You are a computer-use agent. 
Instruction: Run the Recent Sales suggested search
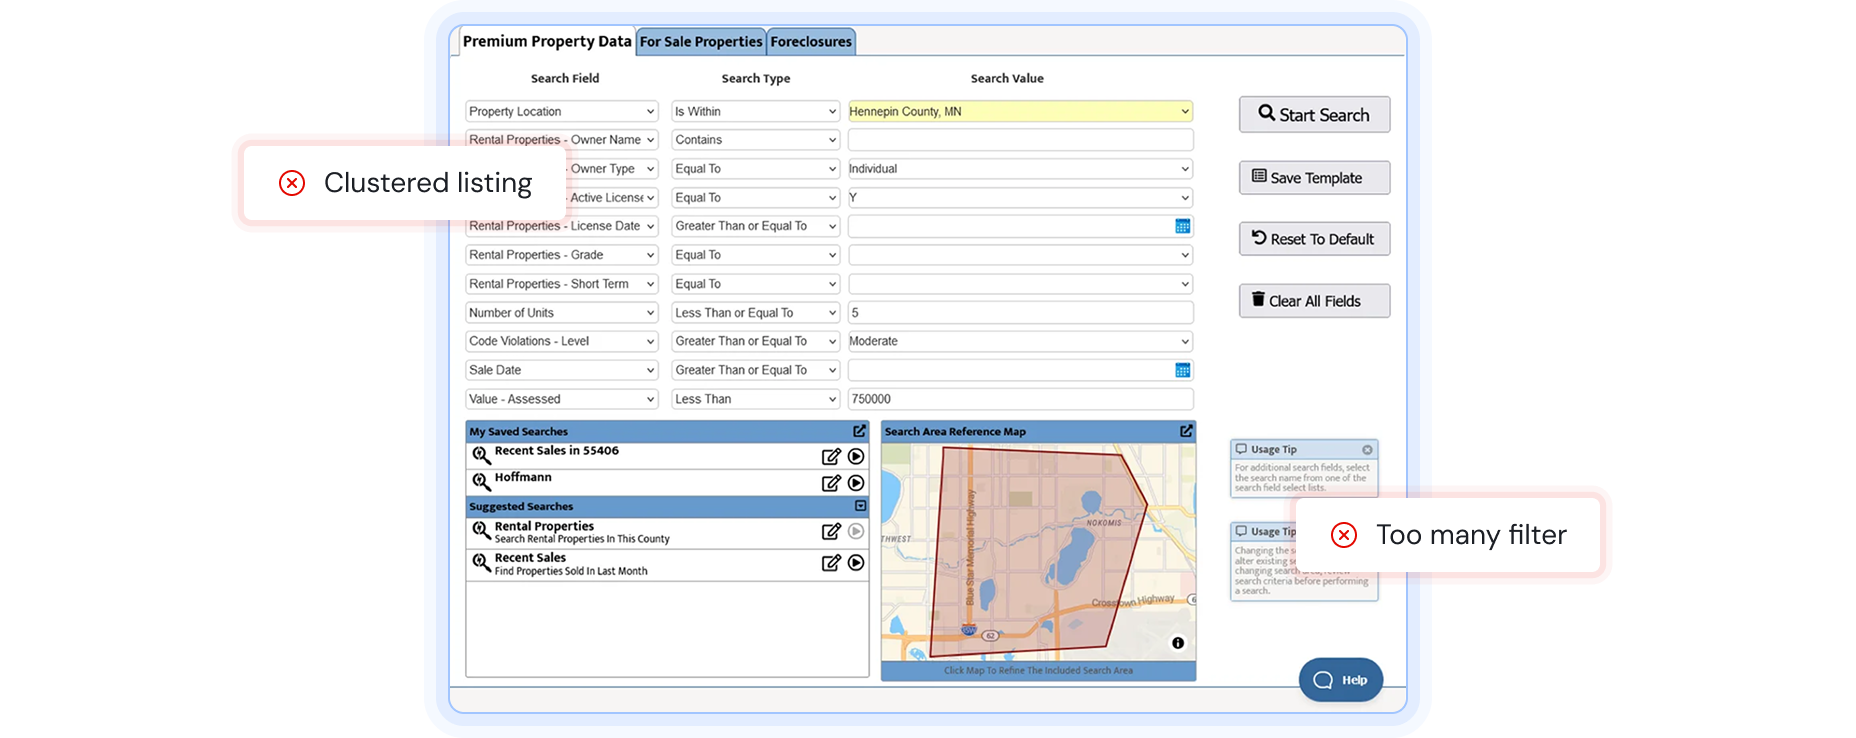(x=856, y=563)
